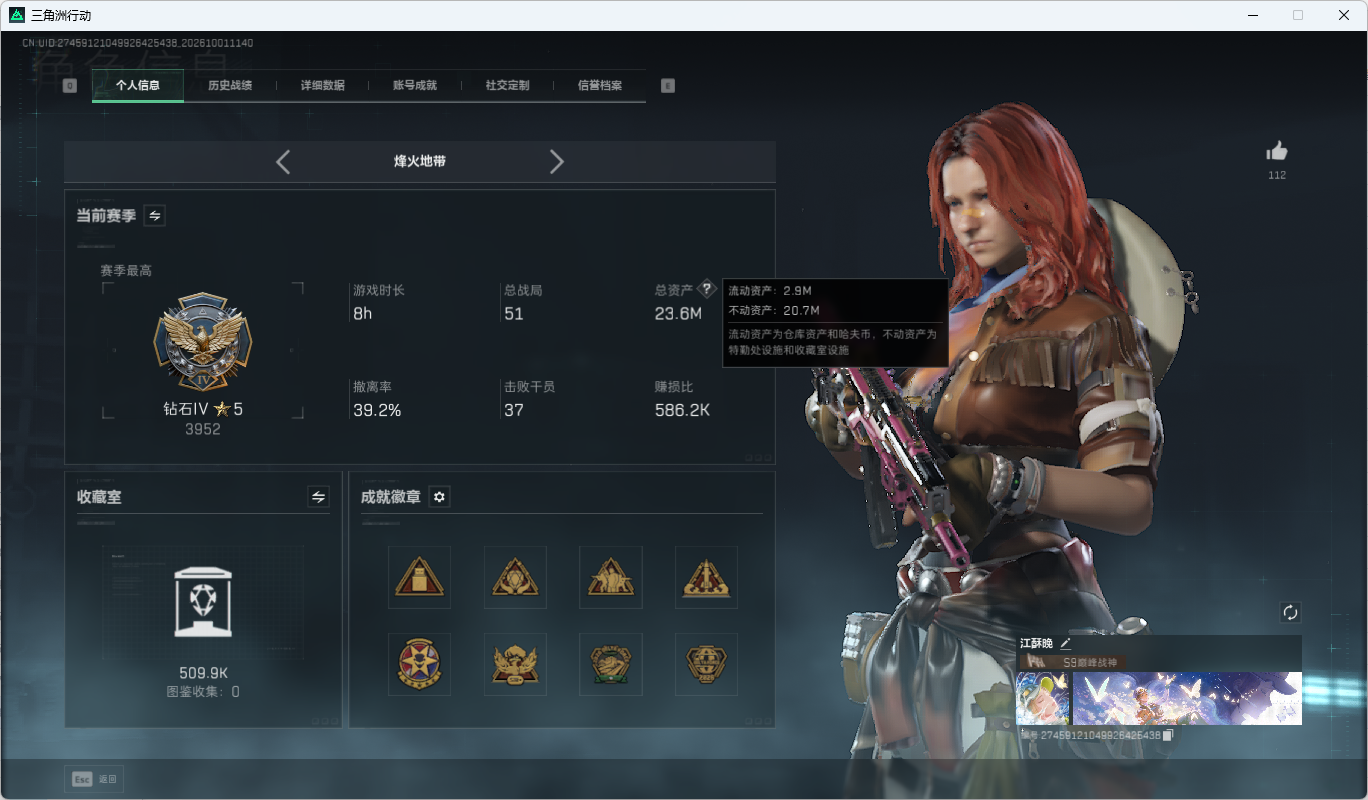Select the winged phoenix achievement badge
This screenshot has width=1368, height=800.
click(x=516, y=664)
